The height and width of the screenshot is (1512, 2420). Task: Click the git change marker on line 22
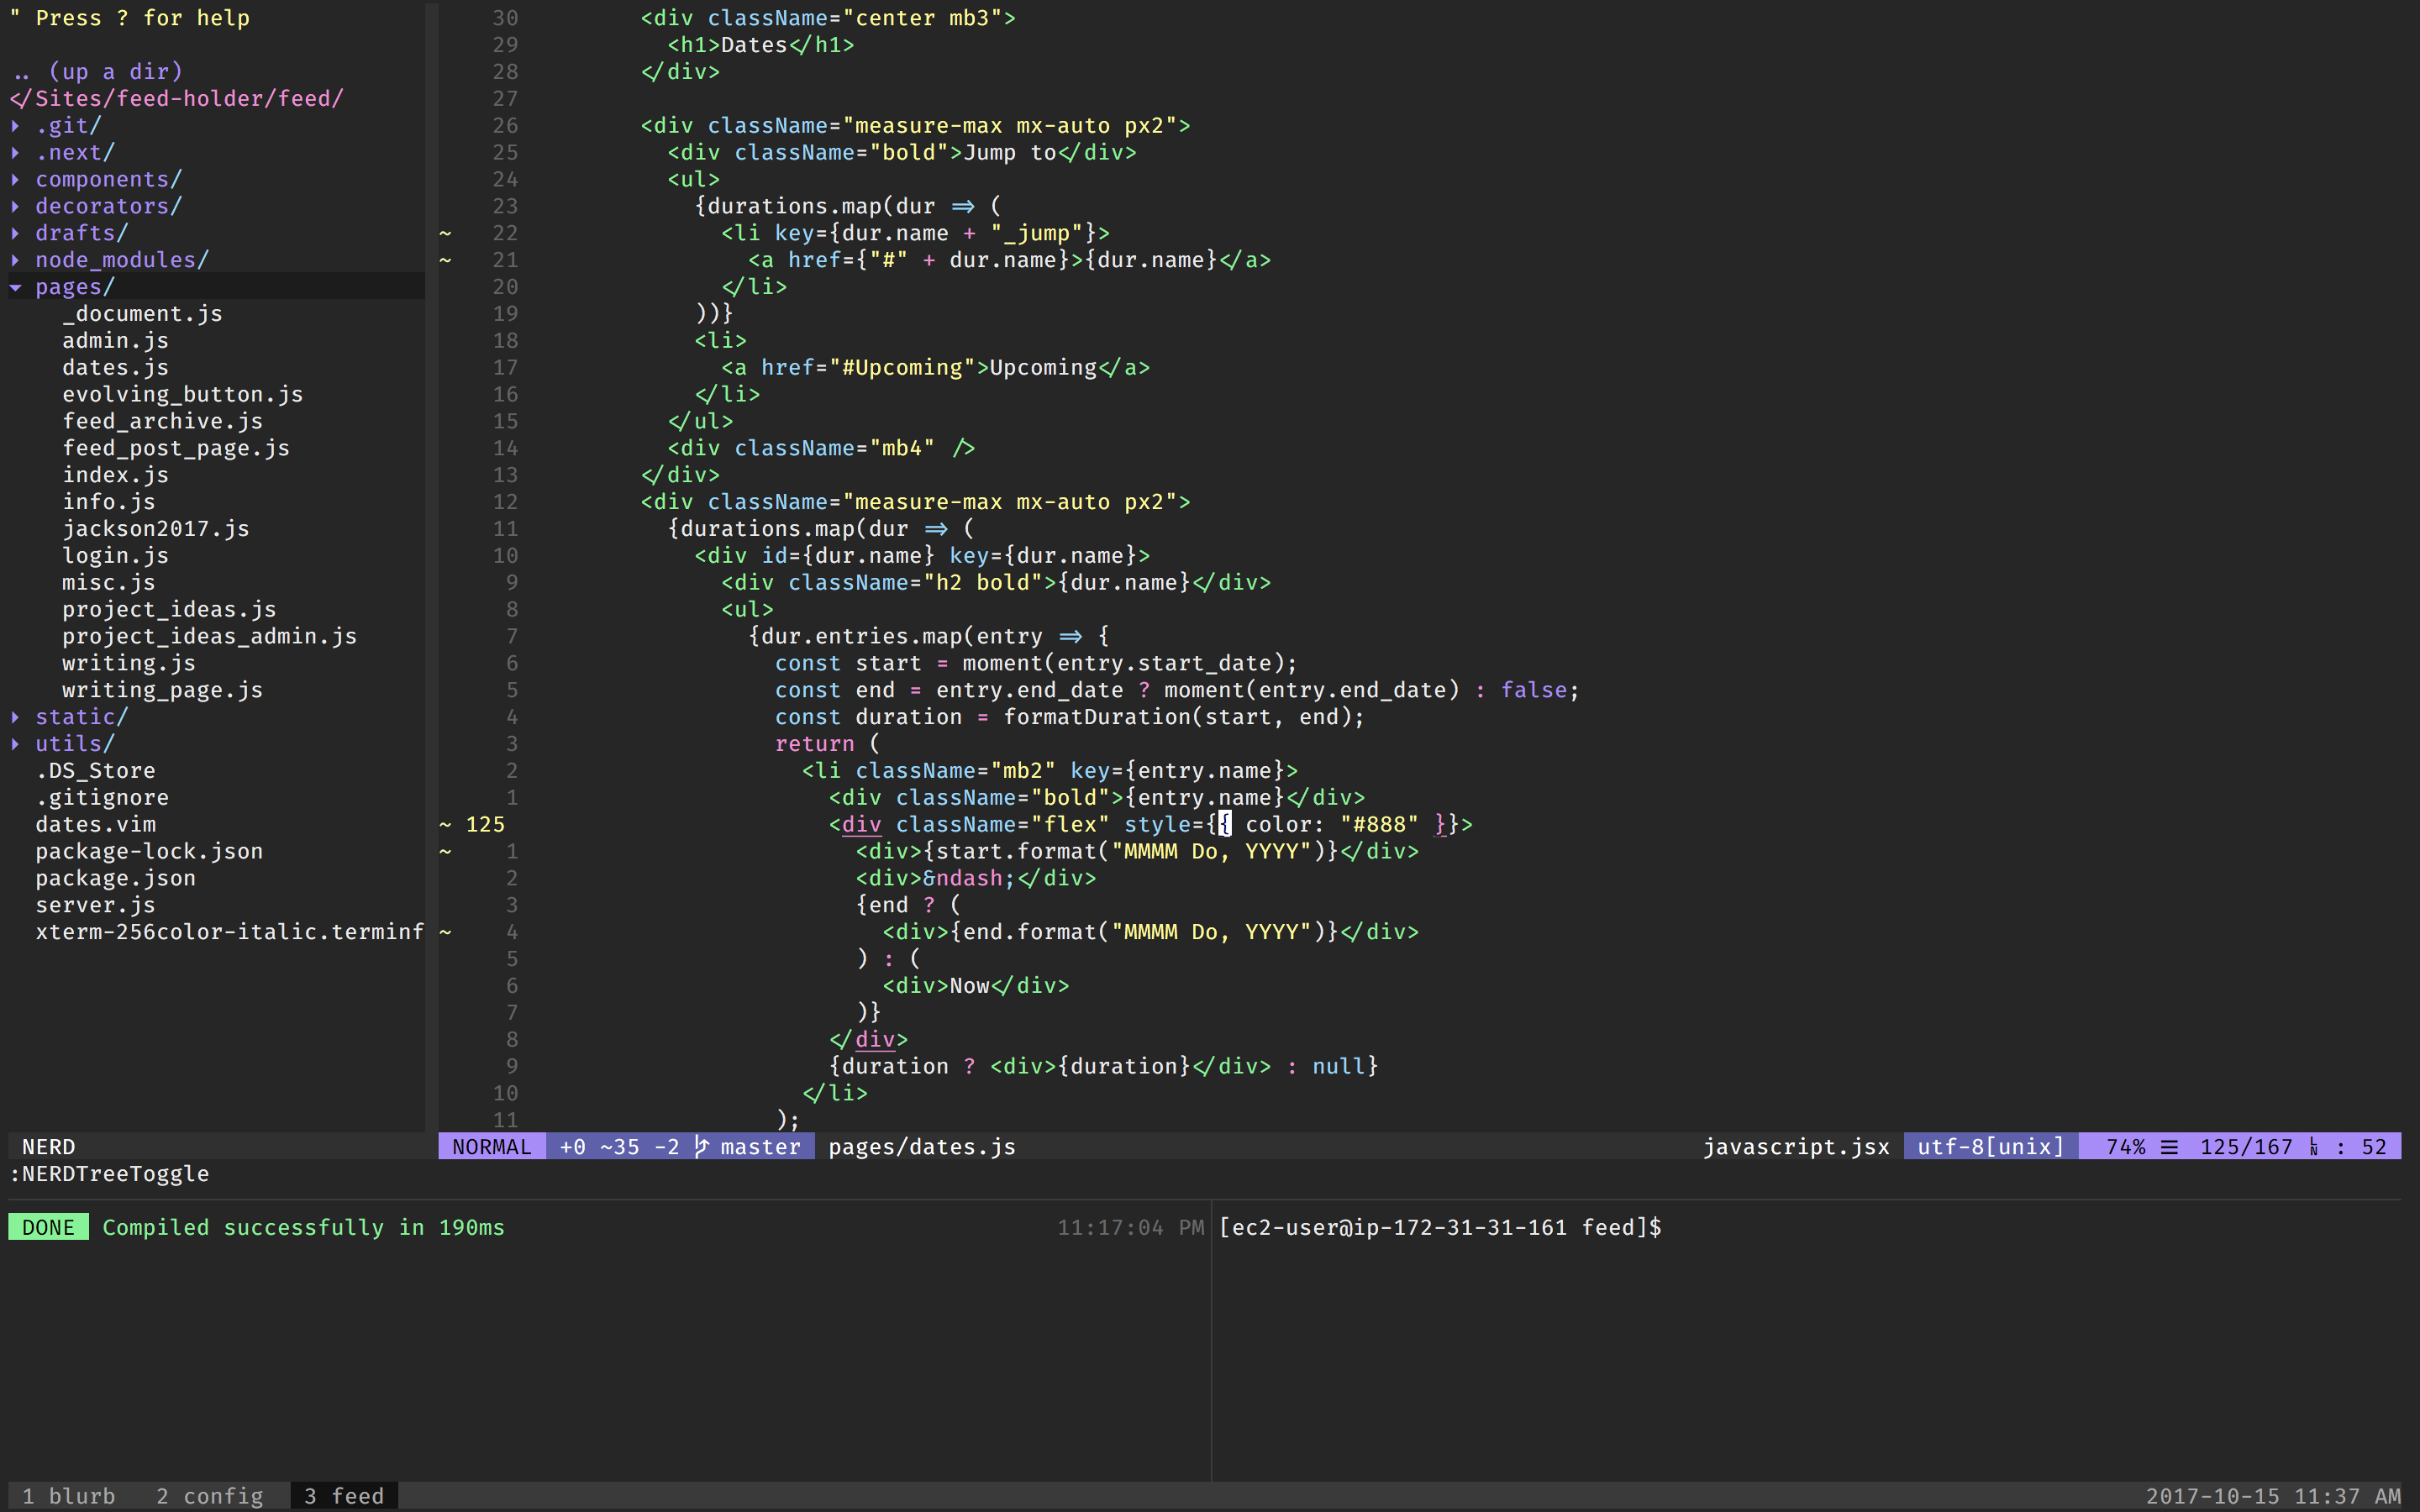(446, 234)
